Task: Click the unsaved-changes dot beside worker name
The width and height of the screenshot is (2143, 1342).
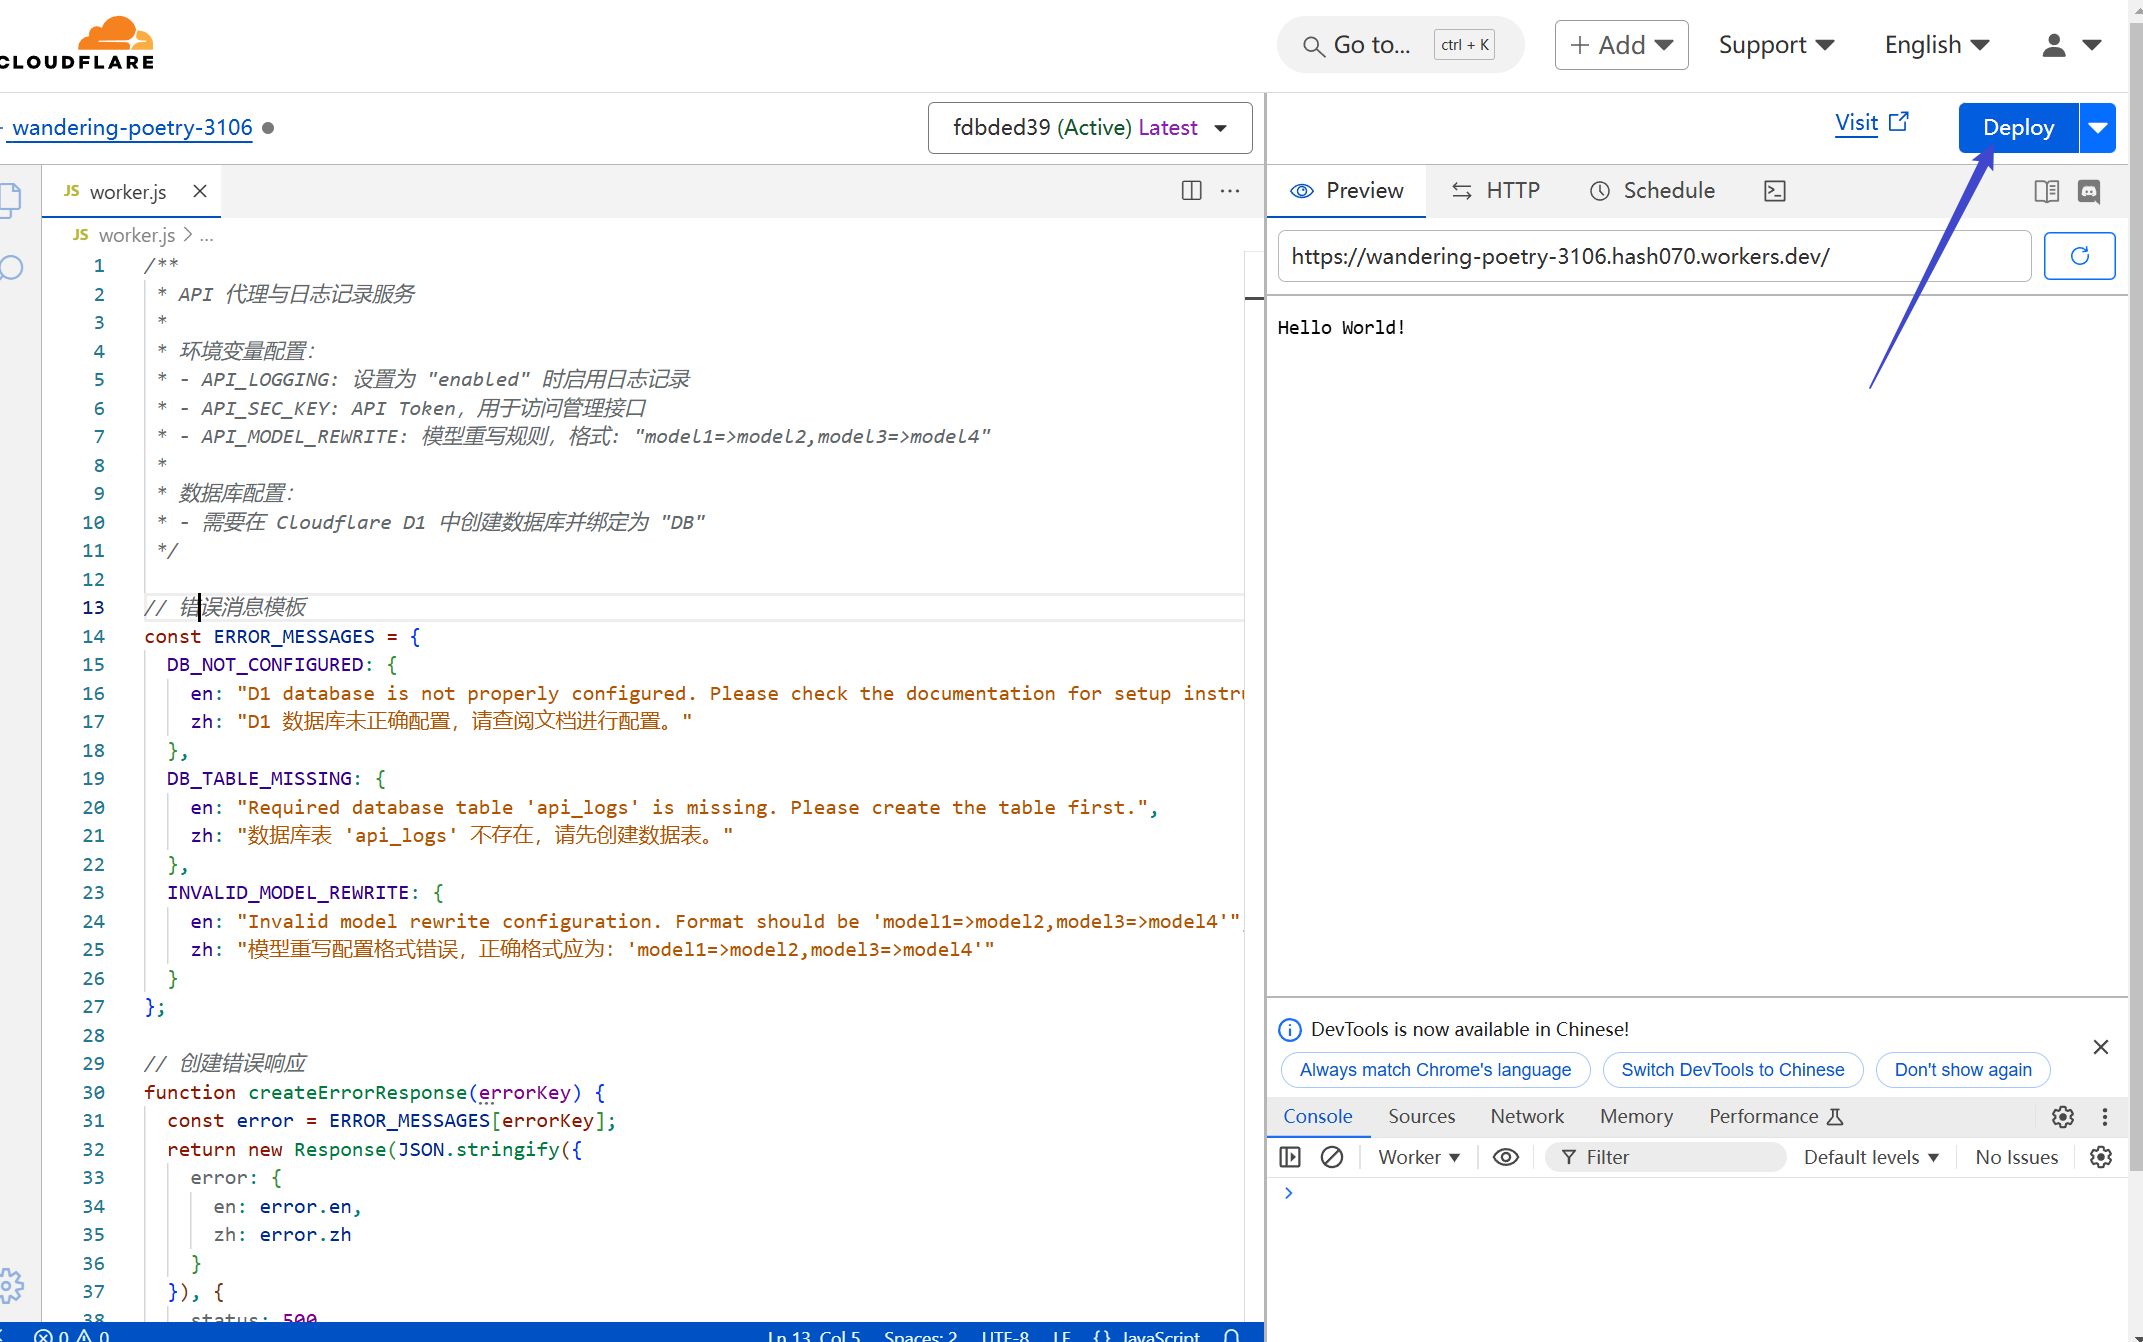Action: pyautogui.click(x=268, y=128)
